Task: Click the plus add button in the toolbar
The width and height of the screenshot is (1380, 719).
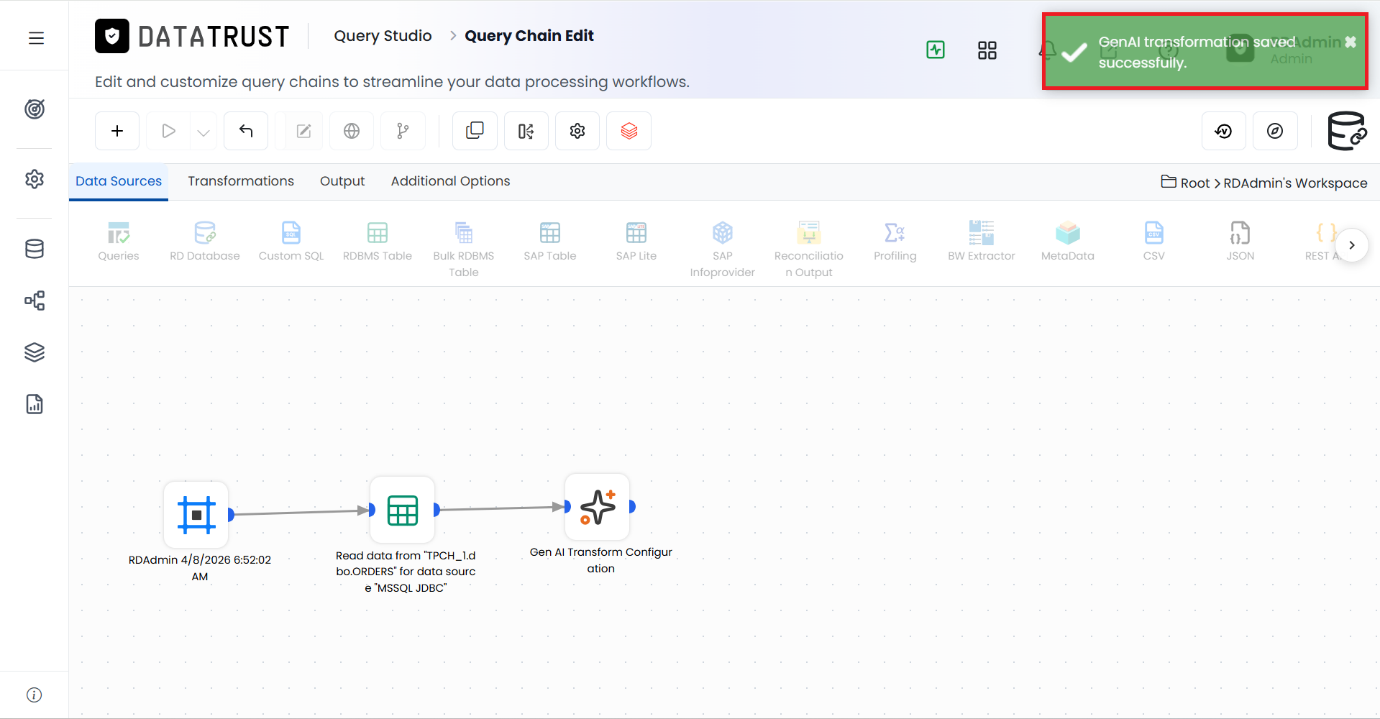Action: point(117,131)
